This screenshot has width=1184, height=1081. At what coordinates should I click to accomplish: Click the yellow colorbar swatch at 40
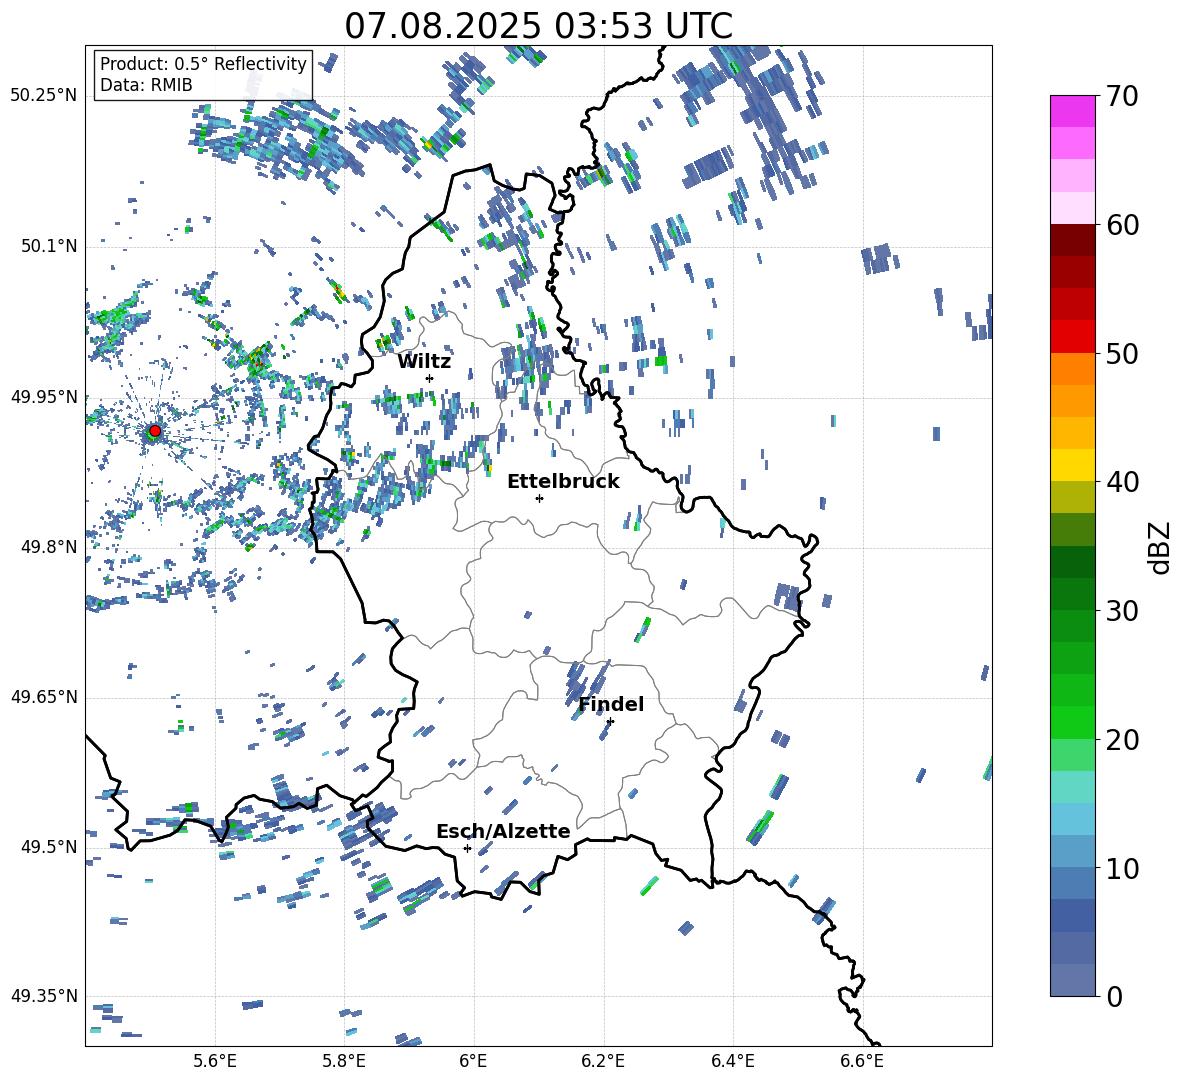point(1072,465)
